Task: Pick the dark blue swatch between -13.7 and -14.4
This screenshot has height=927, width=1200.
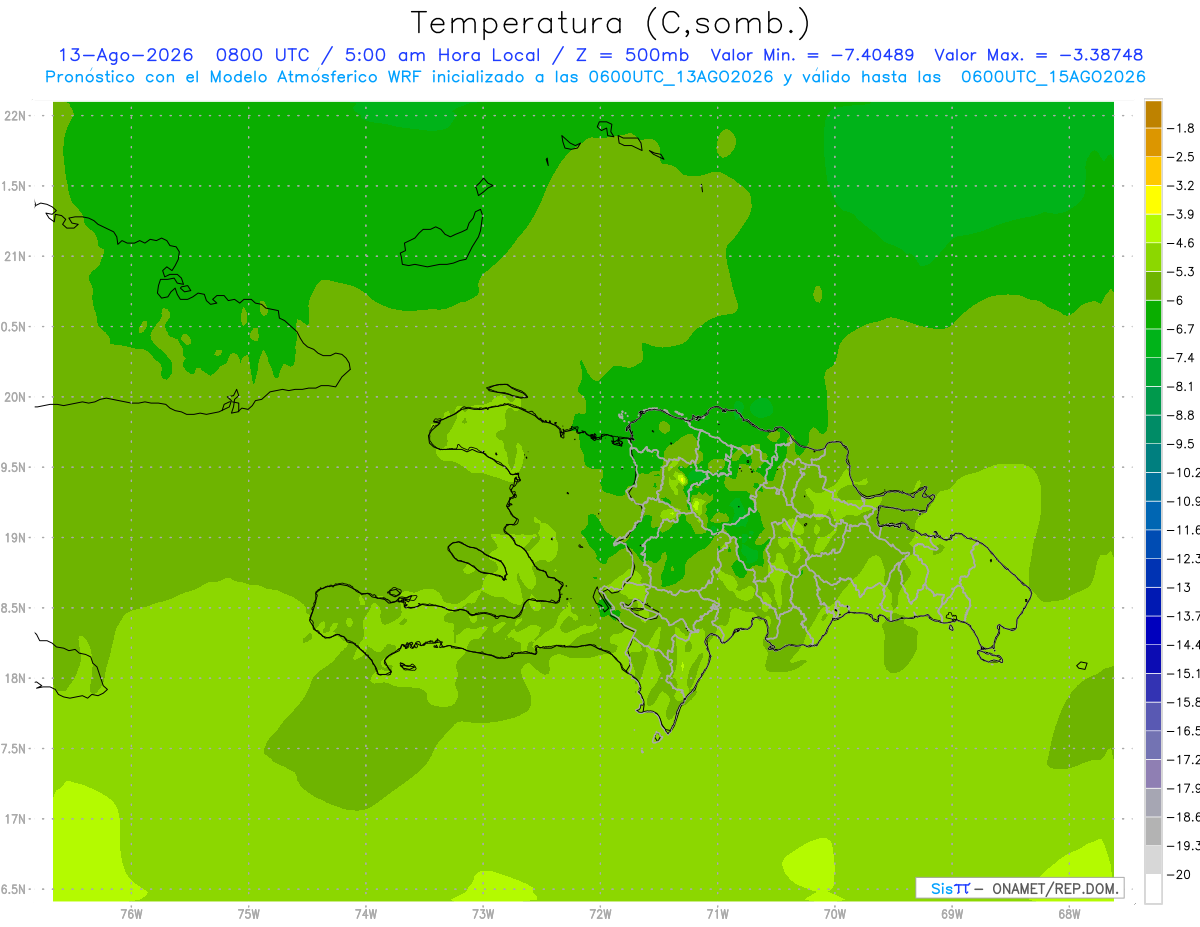Action: pyautogui.click(x=1153, y=630)
